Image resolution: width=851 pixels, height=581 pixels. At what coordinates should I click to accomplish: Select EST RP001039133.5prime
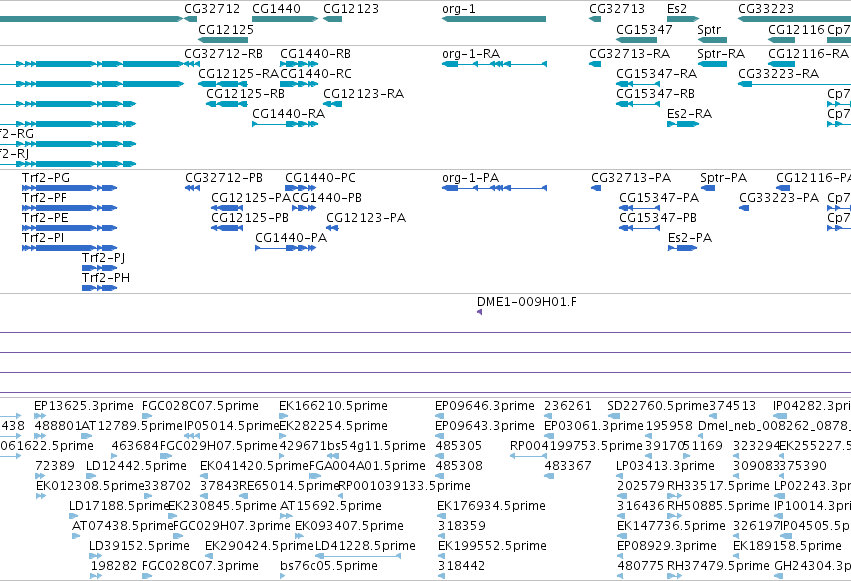(x=341, y=496)
